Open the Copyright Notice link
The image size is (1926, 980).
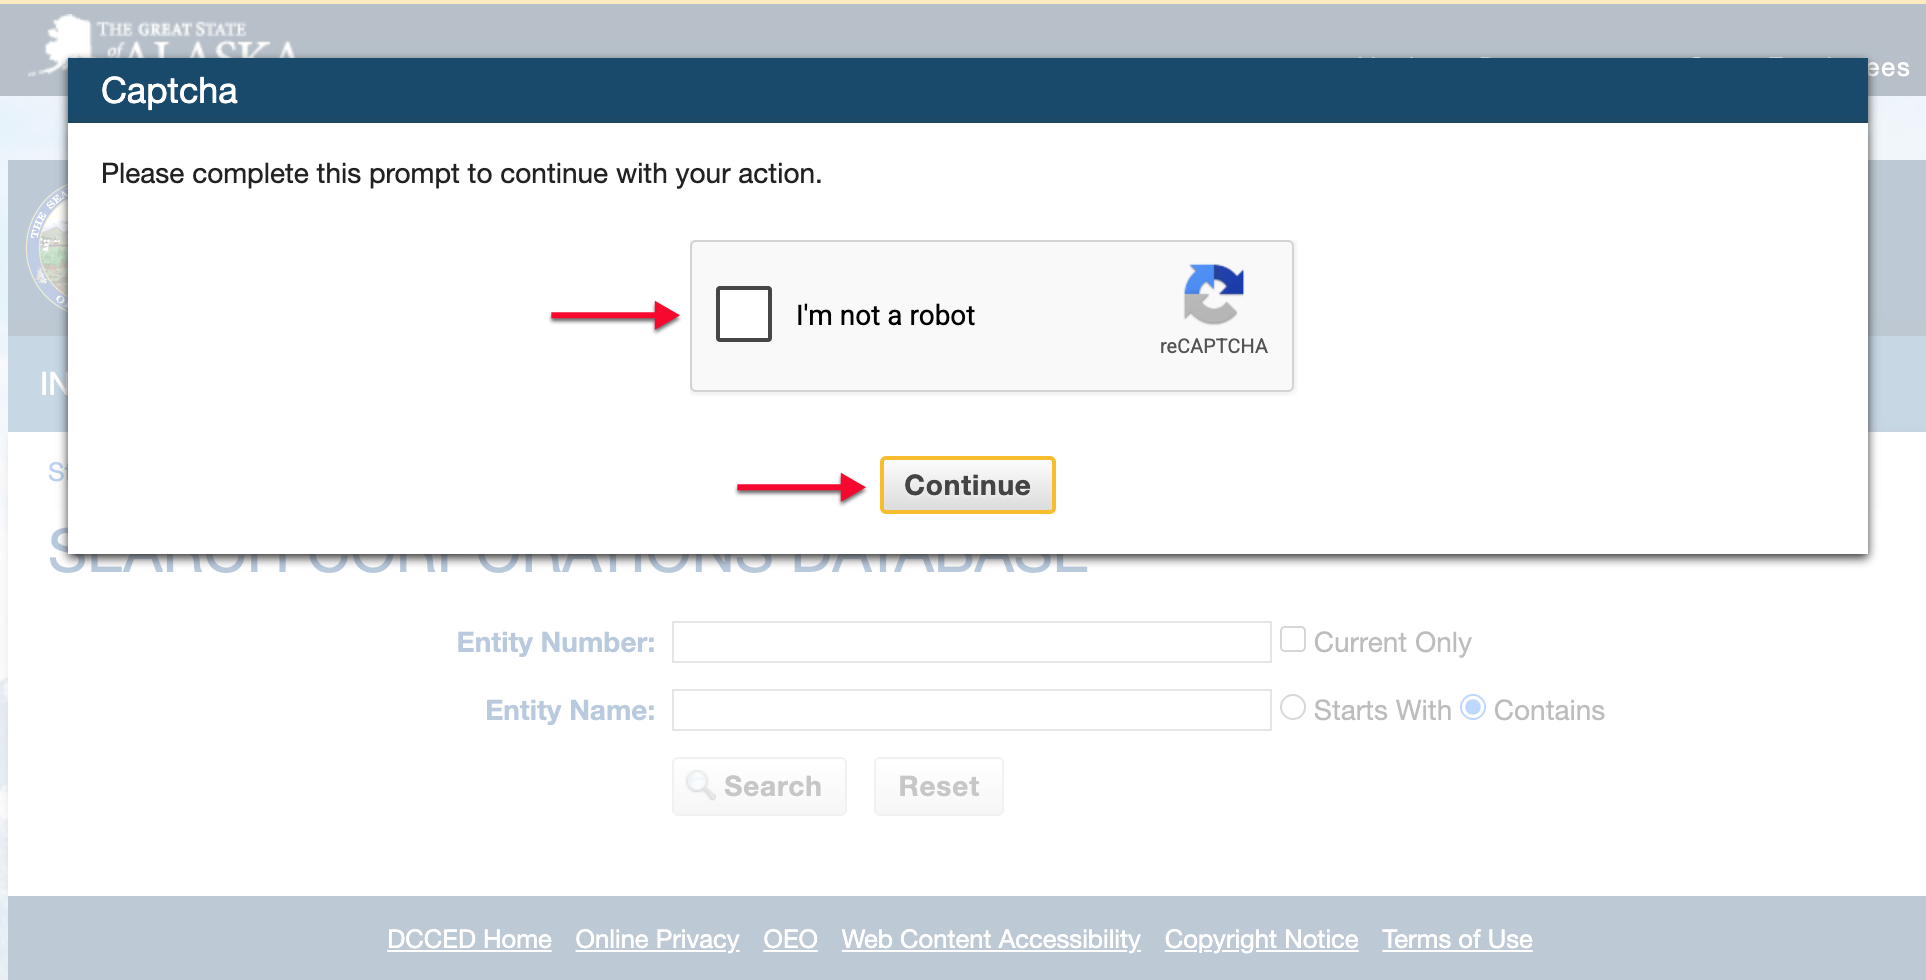click(x=1261, y=939)
